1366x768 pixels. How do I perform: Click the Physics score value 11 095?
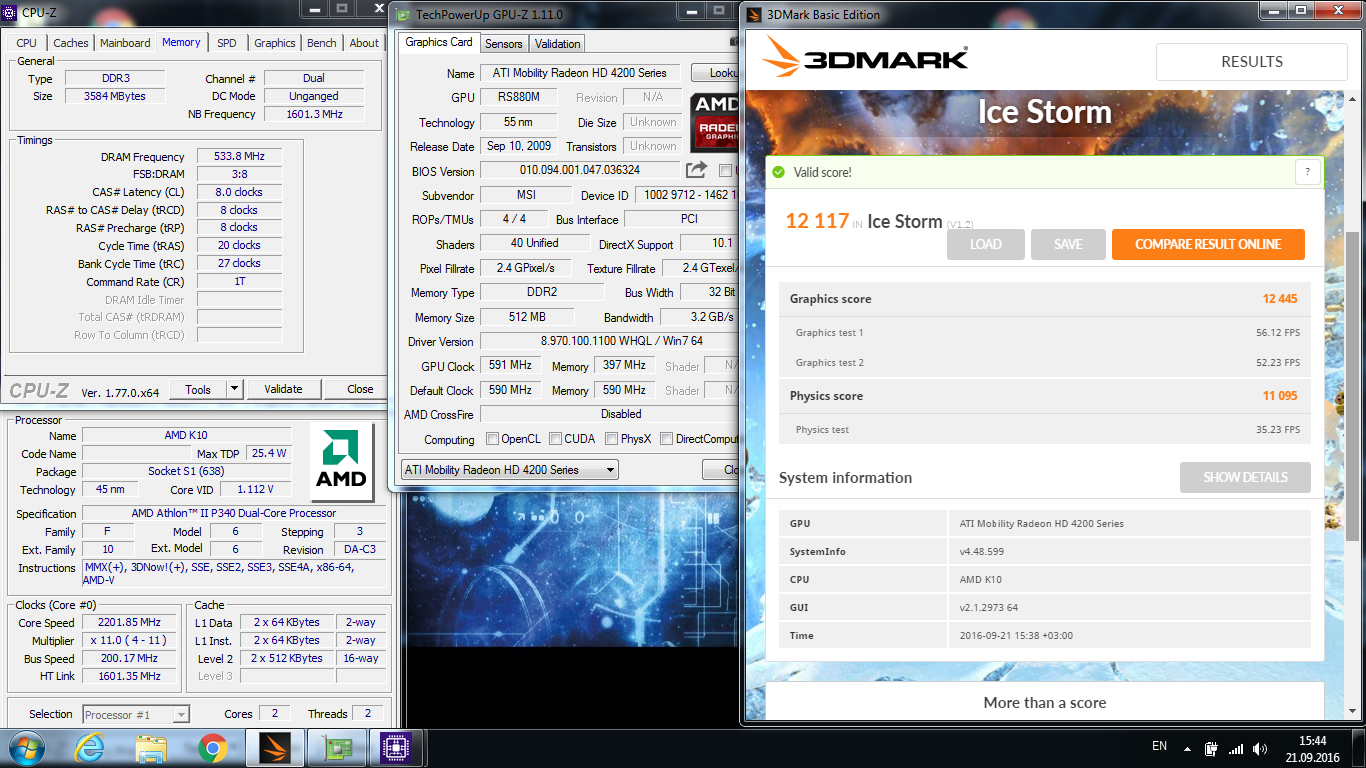1280,396
